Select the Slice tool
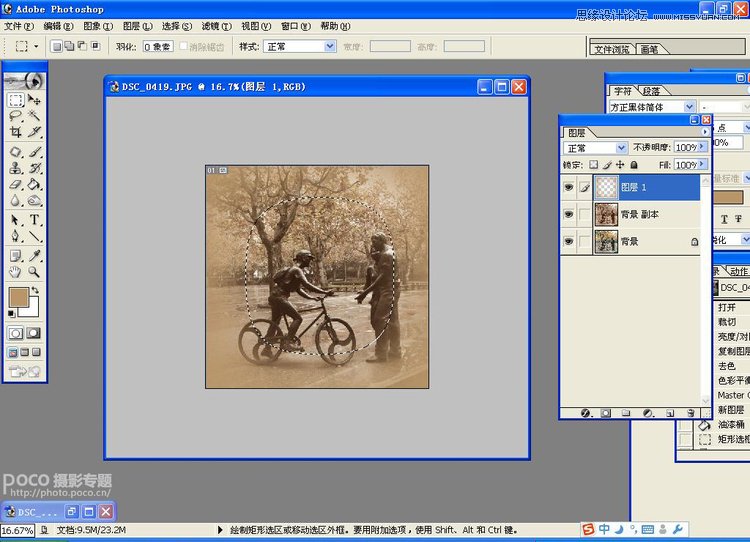This screenshot has width=750, height=542. pyautogui.click(x=34, y=132)
